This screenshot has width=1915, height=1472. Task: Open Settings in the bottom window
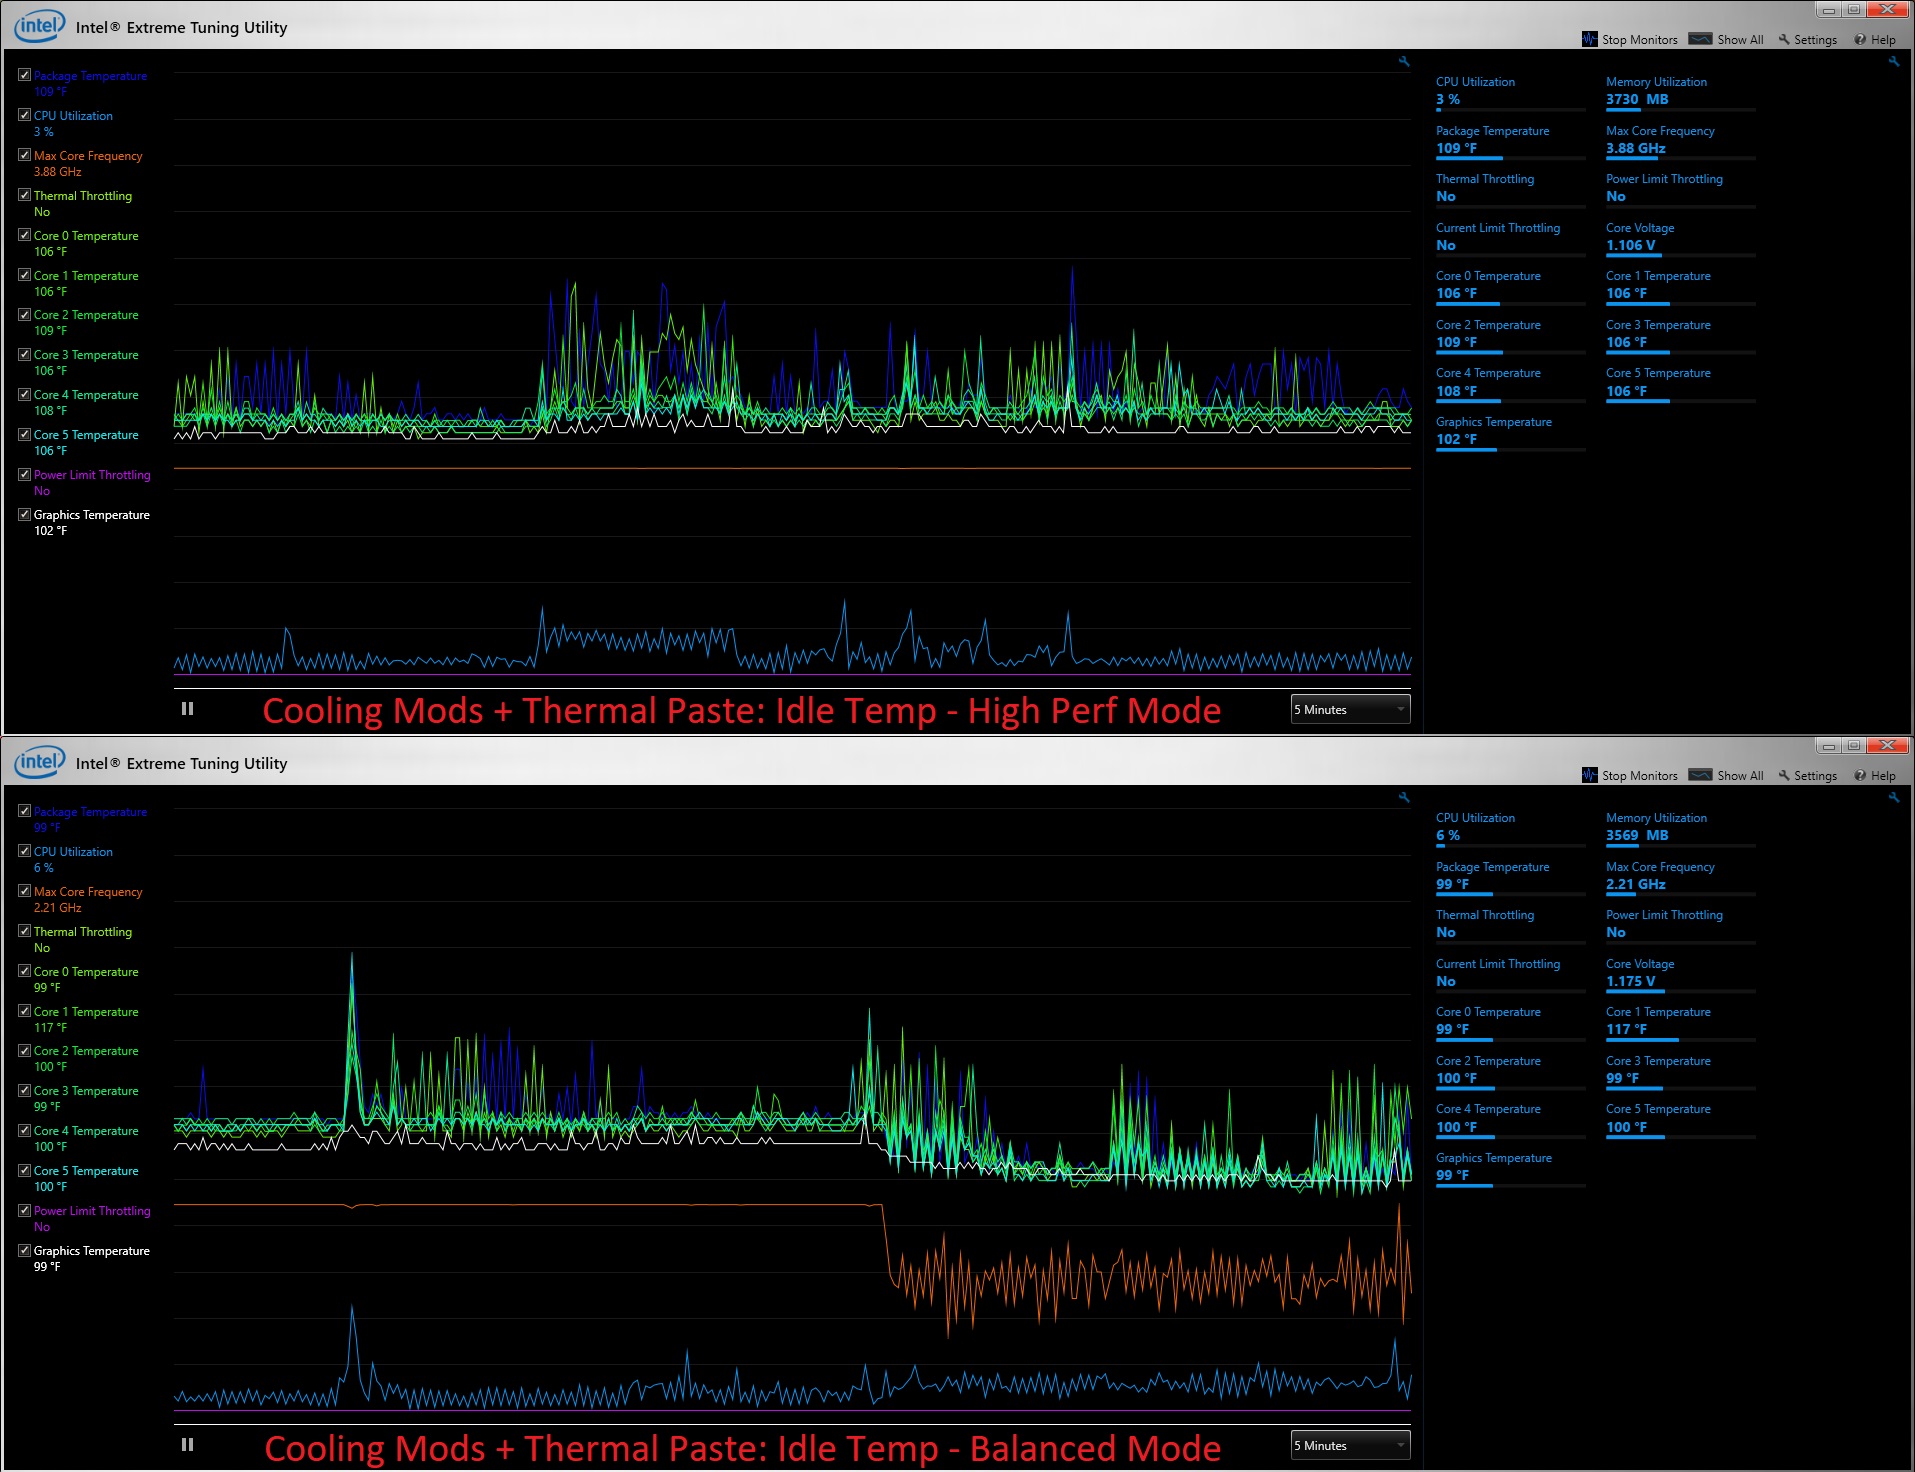[1808, 776]
